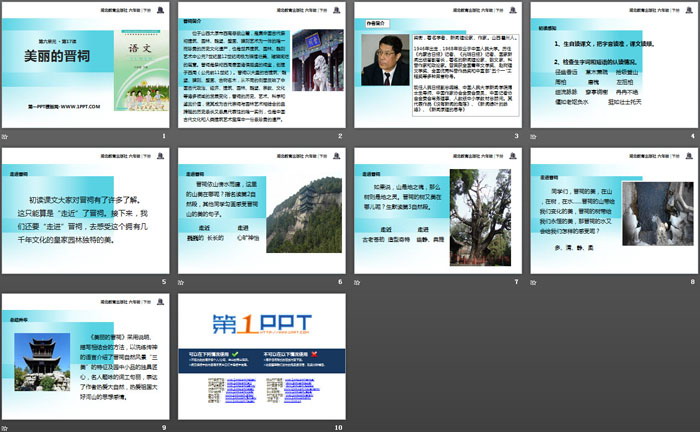Select slide 4 with numbered reading steps
The image size is (700, 432).
(x=614, y=65)
